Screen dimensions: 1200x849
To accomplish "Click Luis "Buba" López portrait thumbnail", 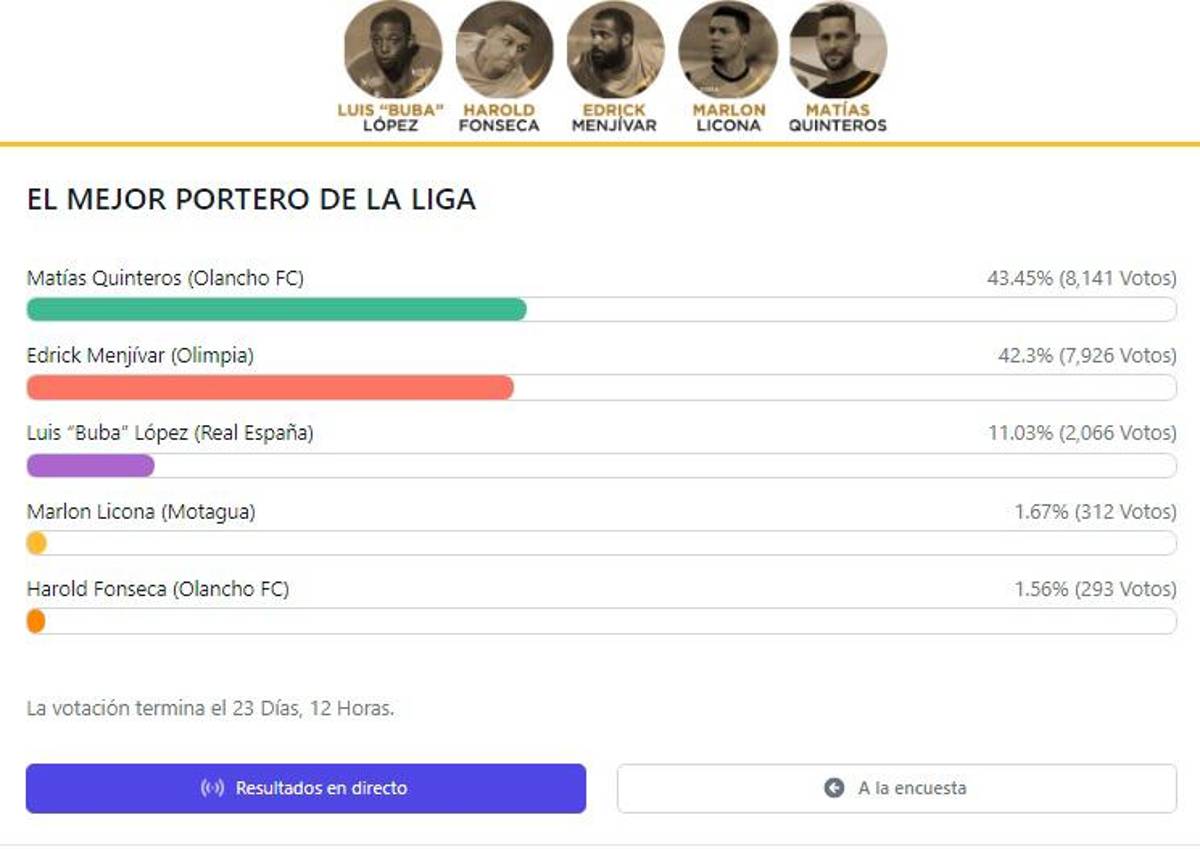I will pos(391,48).
